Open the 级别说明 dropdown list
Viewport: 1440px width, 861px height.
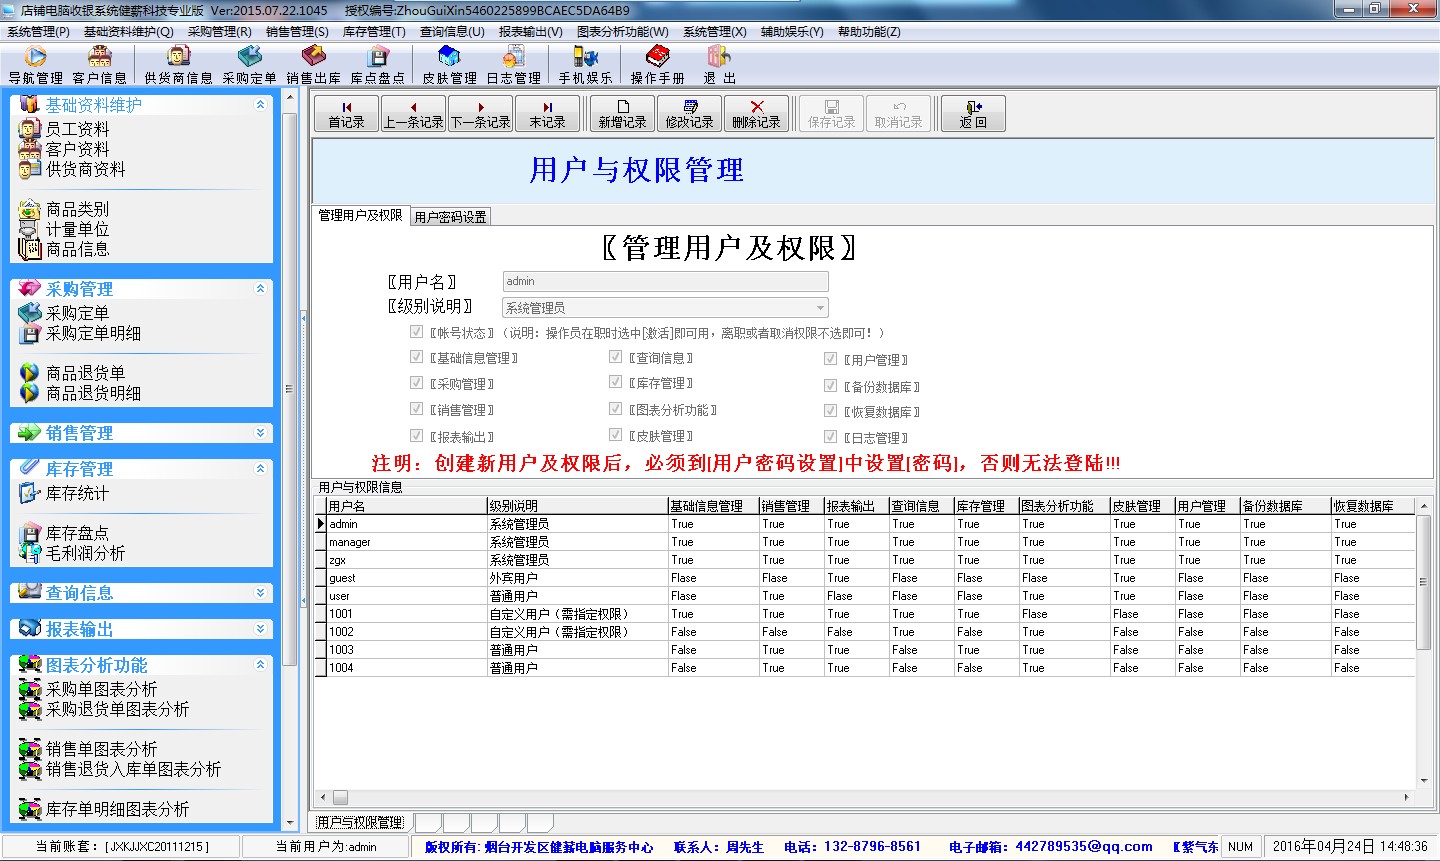coord(820,308)
